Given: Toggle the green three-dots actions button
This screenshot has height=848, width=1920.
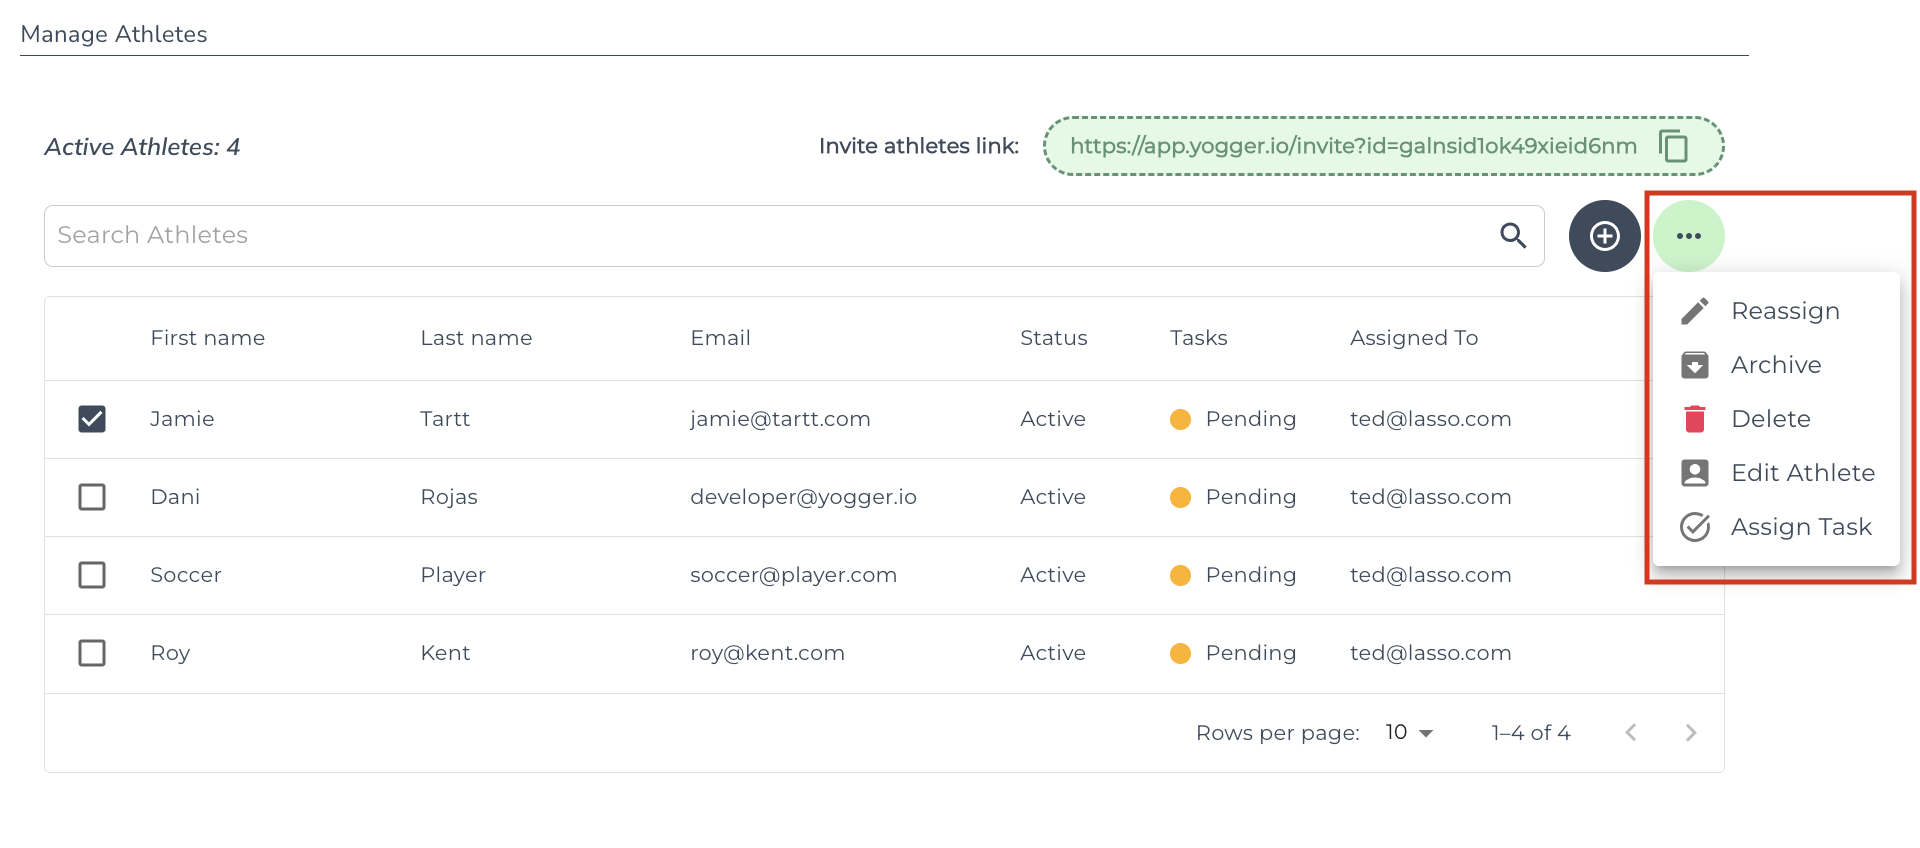Looking at the screenshot, I should (1688, 236).
